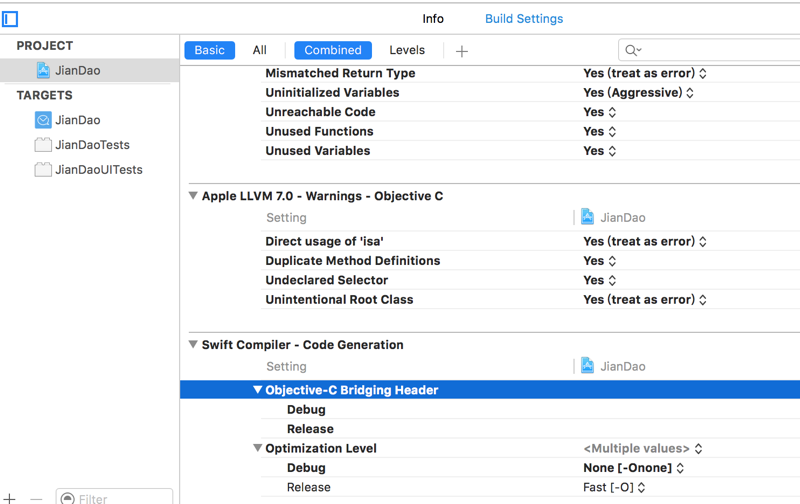Toggle the project navigator sidebar icon
800x504 pixels.
[10, 19]
